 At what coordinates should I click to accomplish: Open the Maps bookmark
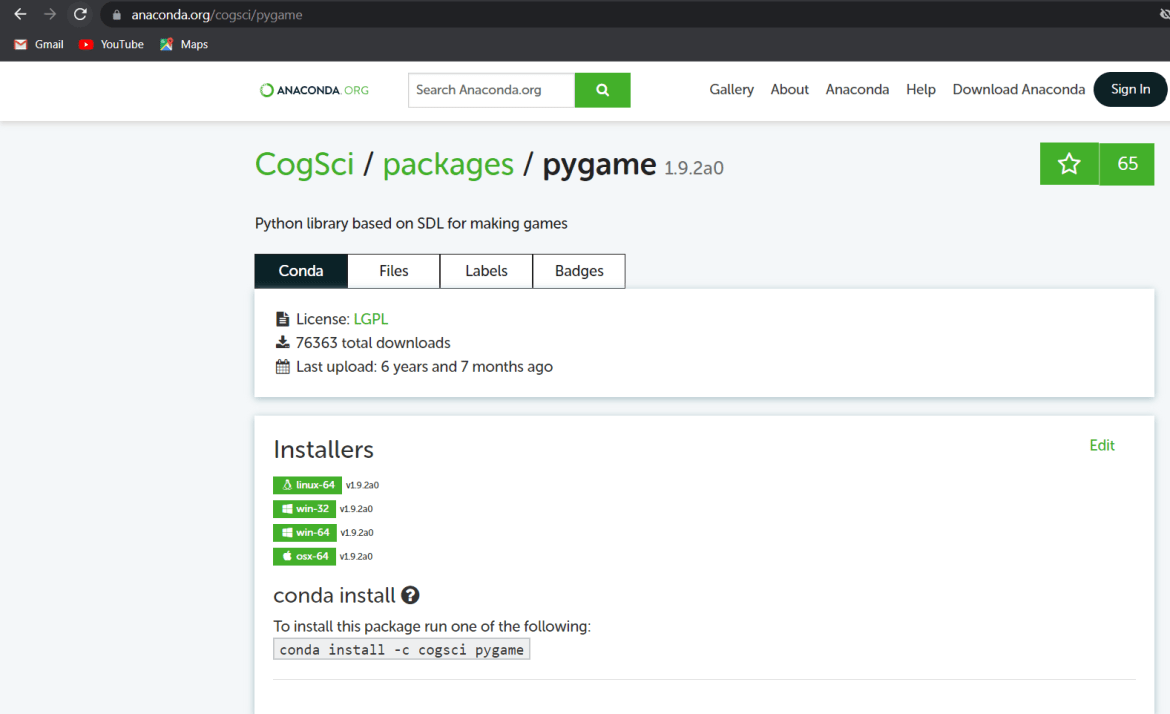[x=184, y=45]
